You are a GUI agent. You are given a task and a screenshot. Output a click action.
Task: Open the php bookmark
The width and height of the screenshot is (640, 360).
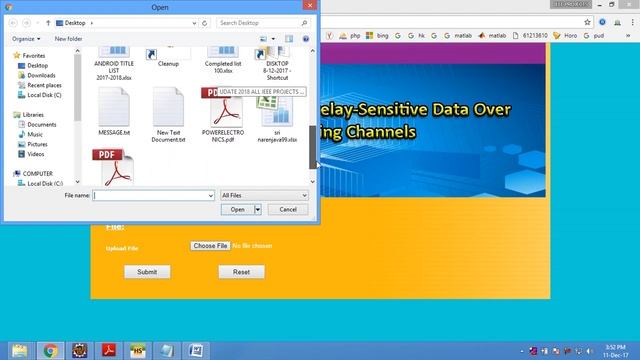350,36
